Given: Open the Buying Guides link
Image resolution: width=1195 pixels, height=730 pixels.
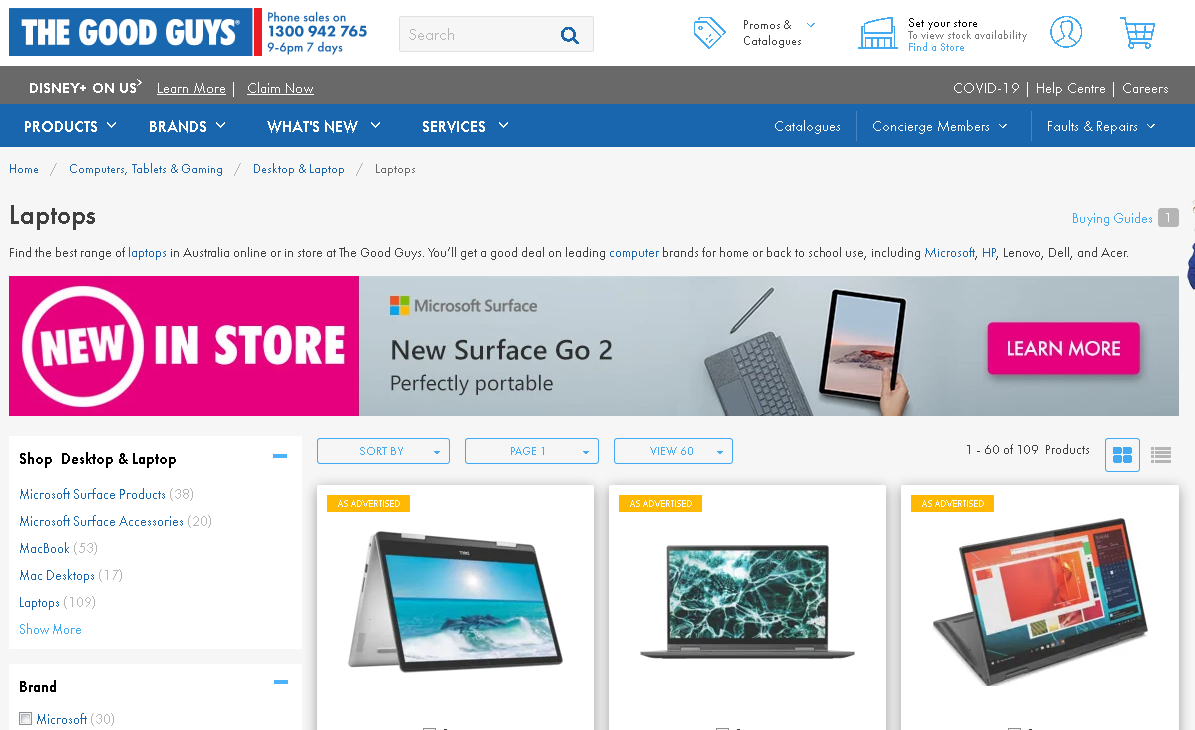Looking at the screenshot, I should (1112, 218).
